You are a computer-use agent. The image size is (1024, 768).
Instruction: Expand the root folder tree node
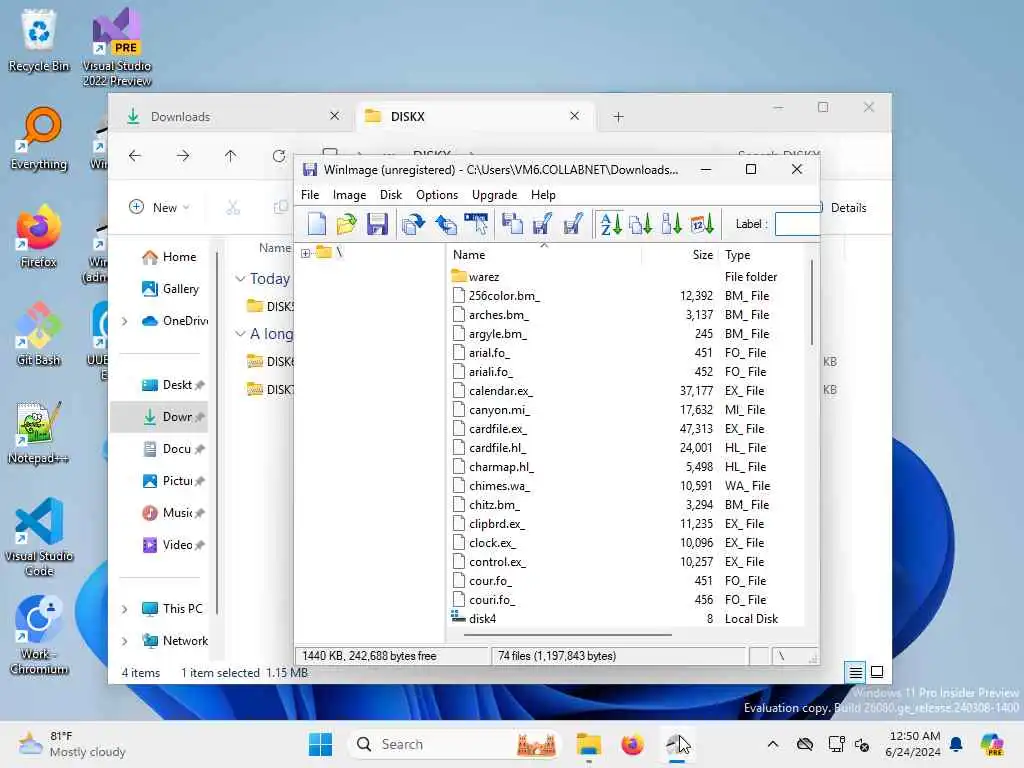[306, 253]
